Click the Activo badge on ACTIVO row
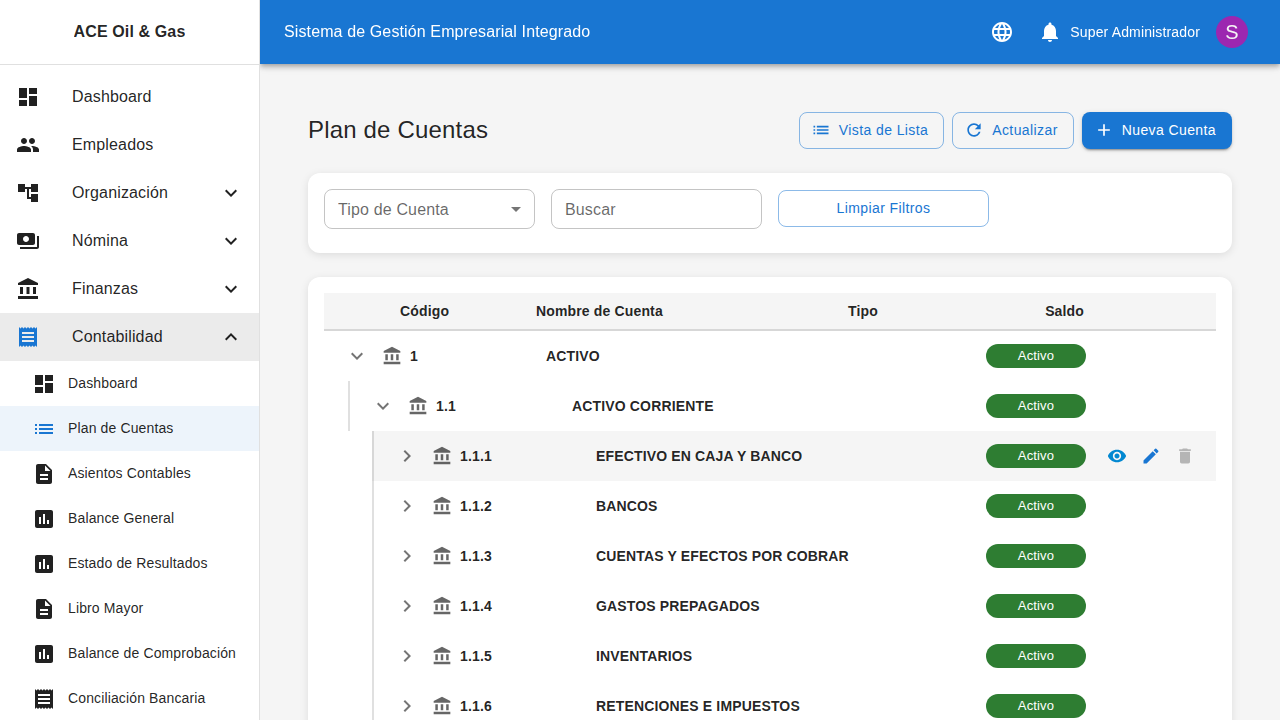 1035,356
